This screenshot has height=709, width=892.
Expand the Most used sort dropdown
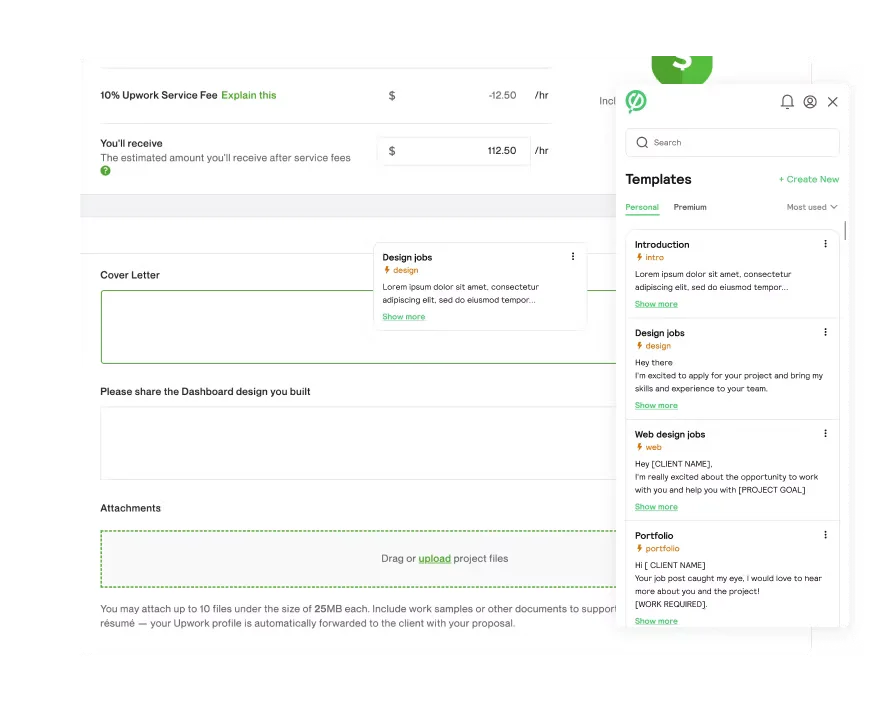pyautogui.click(x=812, y=207)
